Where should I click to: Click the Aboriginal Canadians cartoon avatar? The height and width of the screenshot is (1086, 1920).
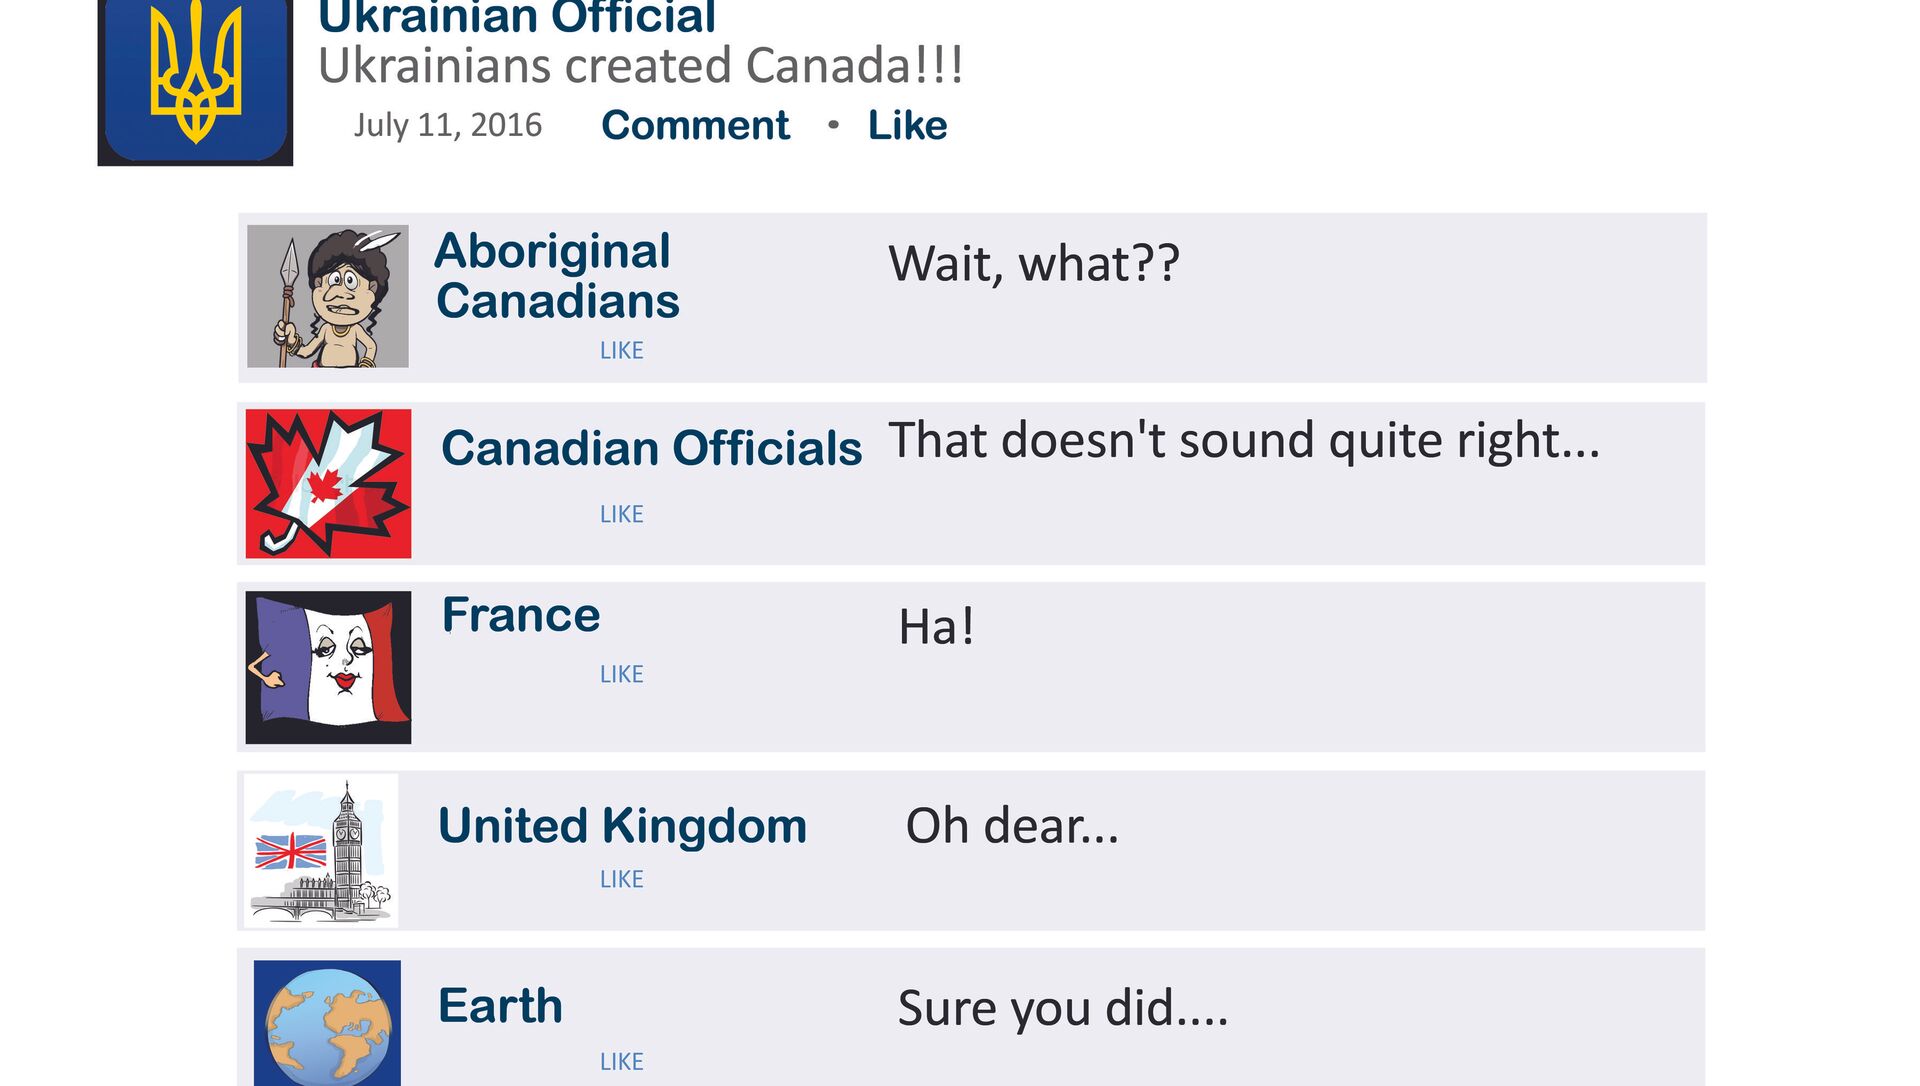[x=328, y=296]
